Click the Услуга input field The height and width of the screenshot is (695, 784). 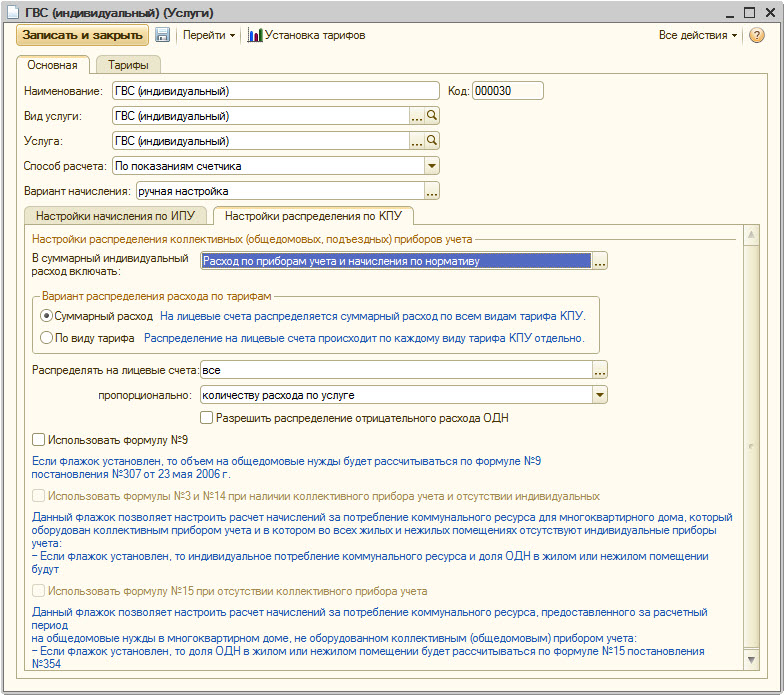point(261,141)
